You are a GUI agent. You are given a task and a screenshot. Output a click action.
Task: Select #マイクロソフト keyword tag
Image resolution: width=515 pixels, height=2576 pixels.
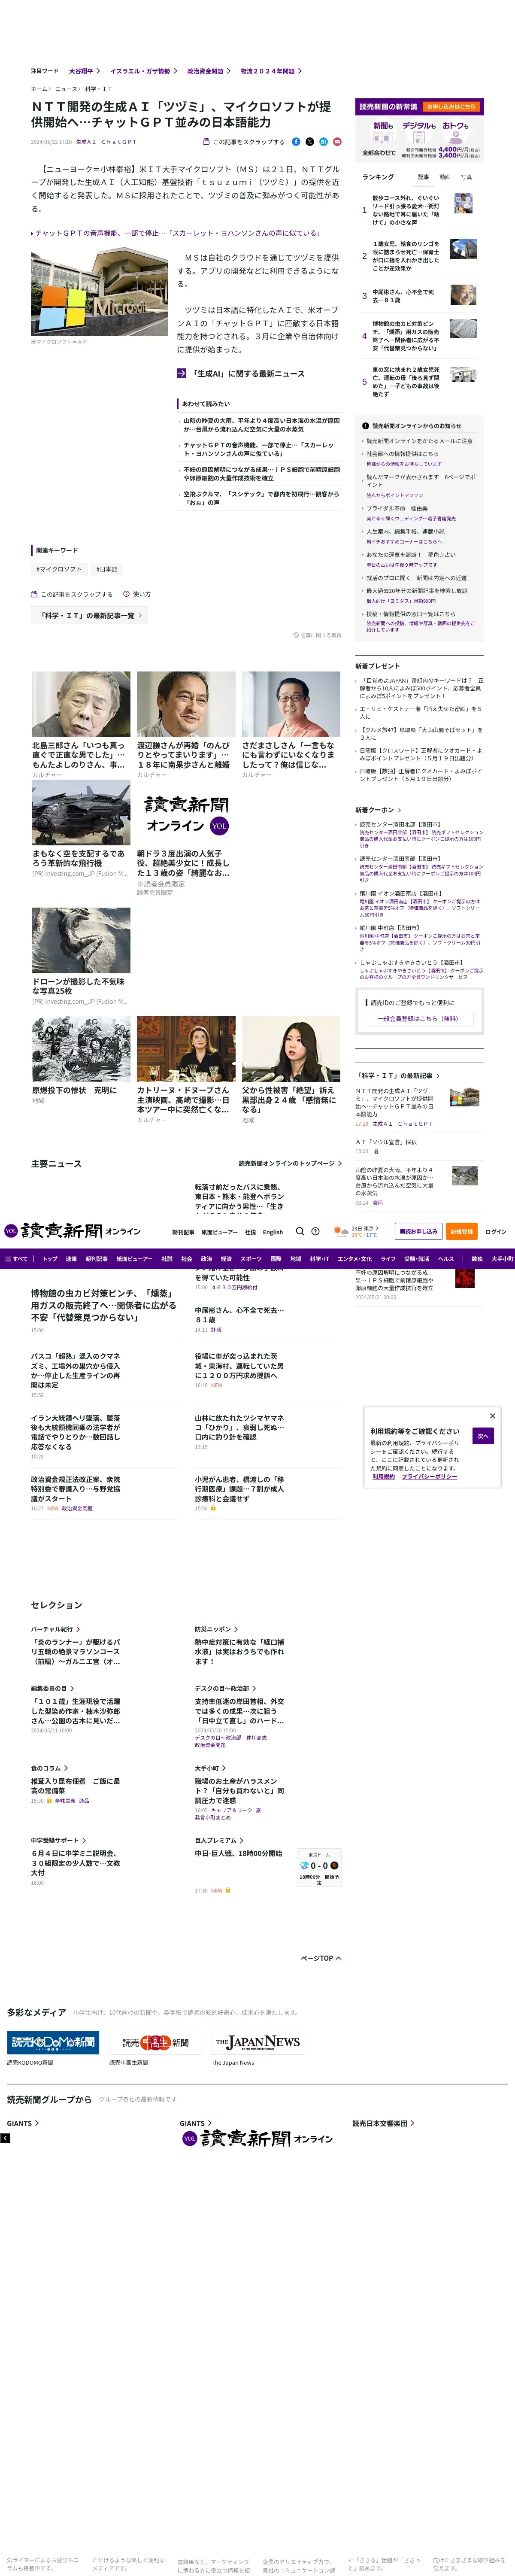point(59,569)
